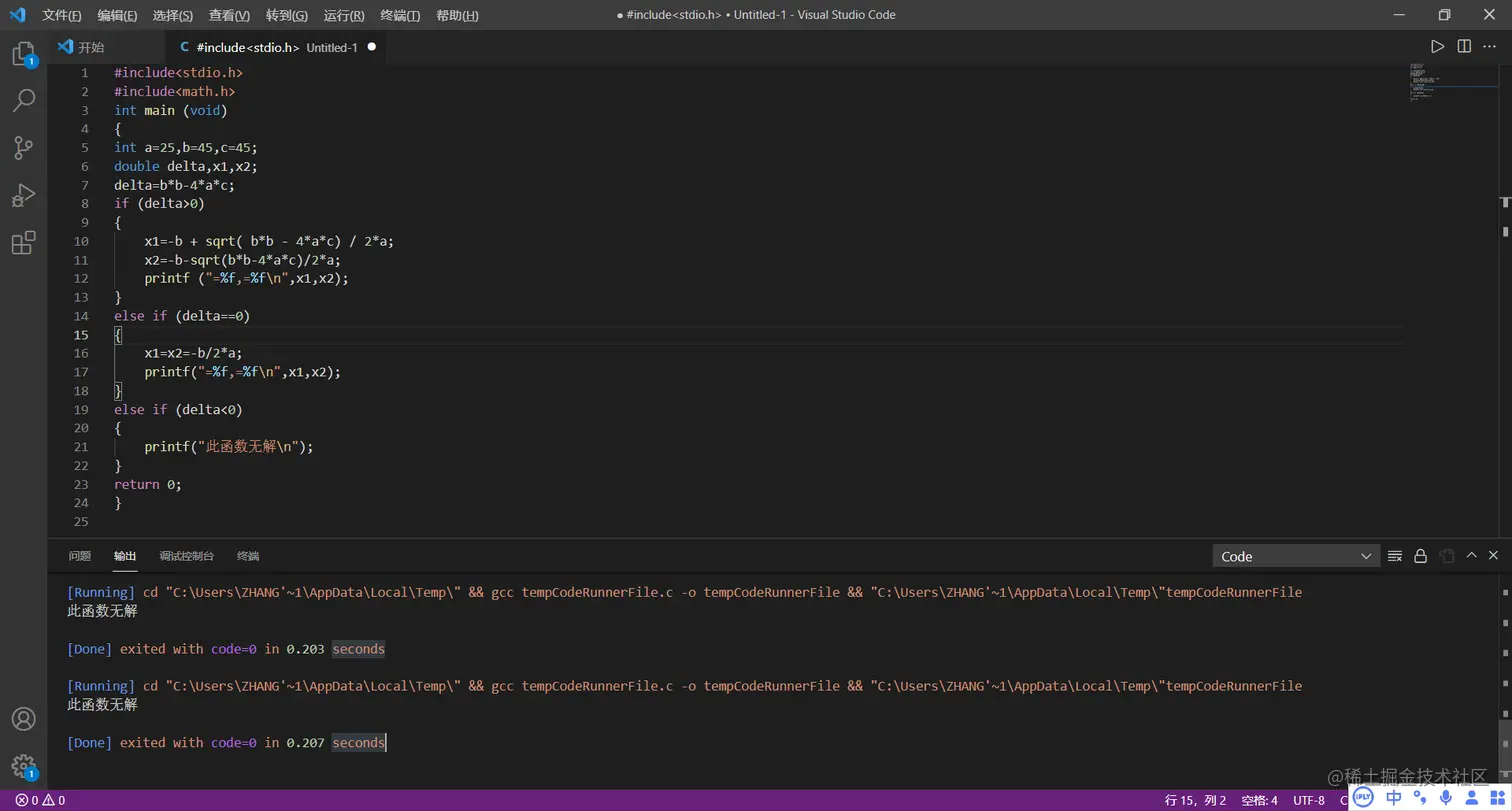This screenshot has height=811, width=1512.
Task: Click the iFLY logo on the input toolbar
Action: (1365, 797)
